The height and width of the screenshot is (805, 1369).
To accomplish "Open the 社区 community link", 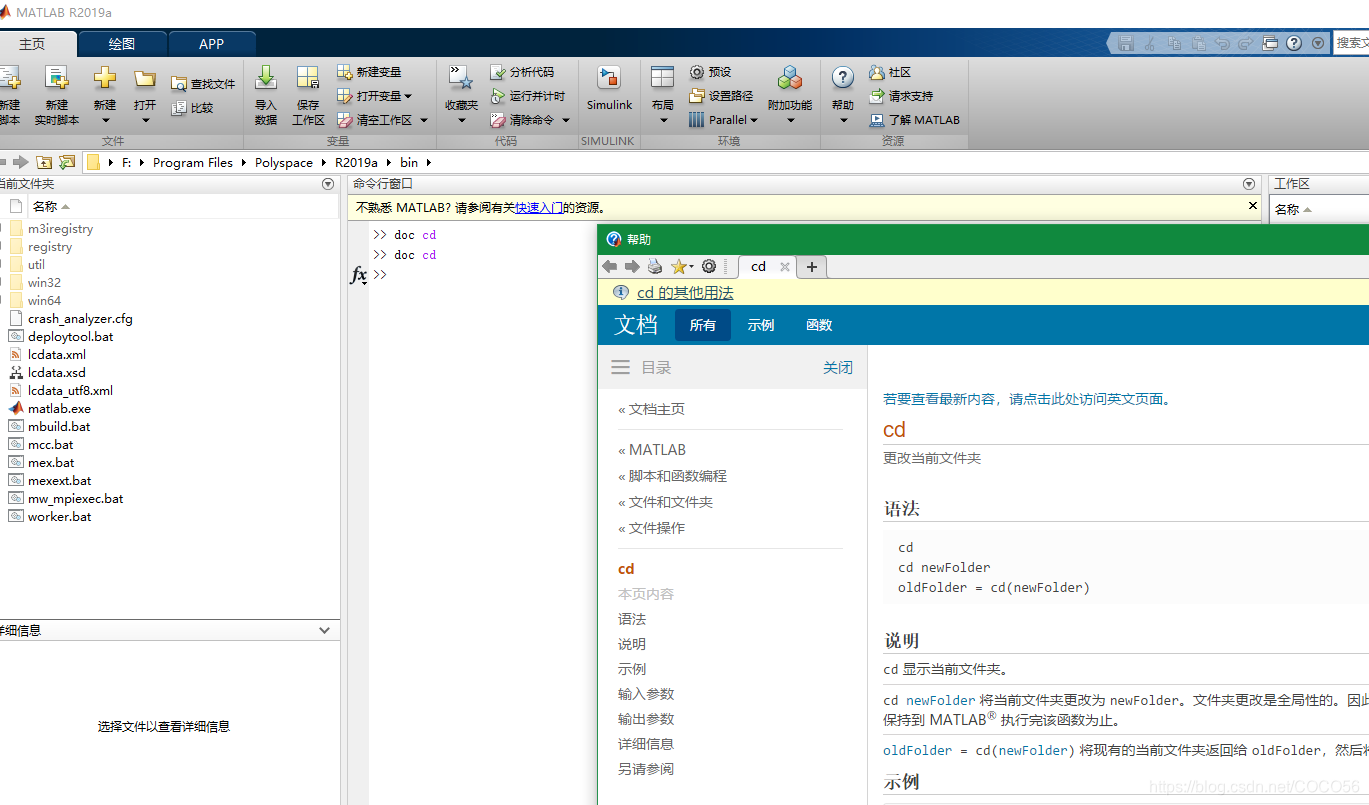I will point(890,72).
